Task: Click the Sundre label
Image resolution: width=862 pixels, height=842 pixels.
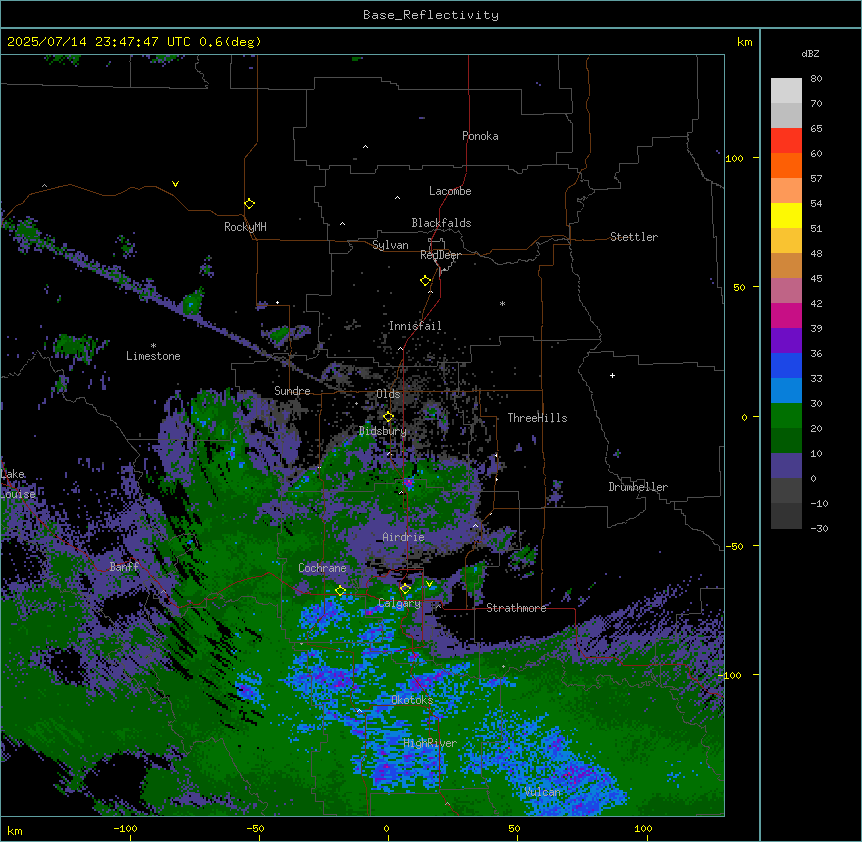Action: coord(292,391)
